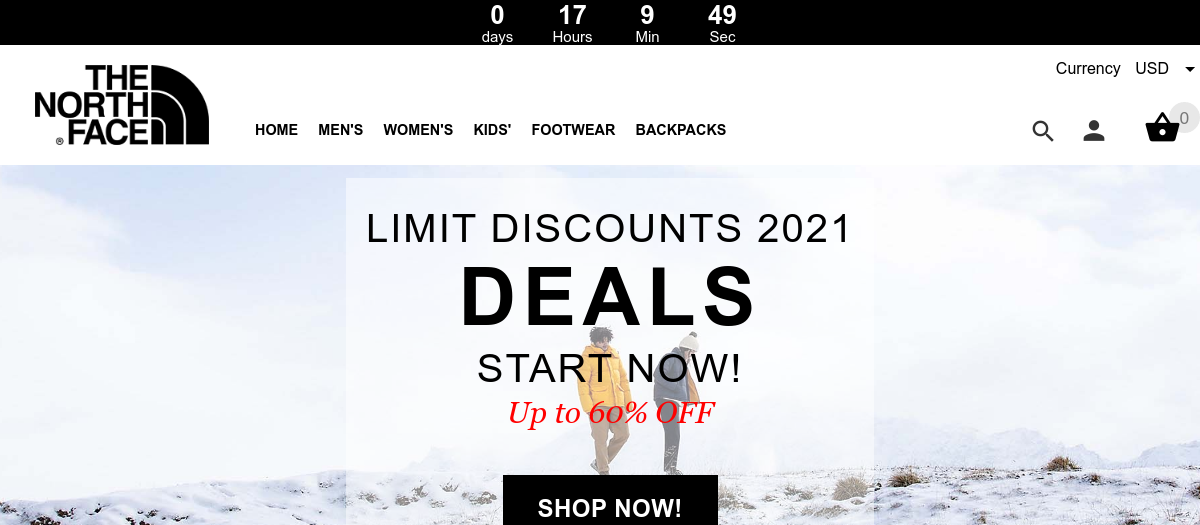This screenshot has width=1200, height=525.
Task: Click the Up to 60% OFF text
Action: tap(611, 412)
